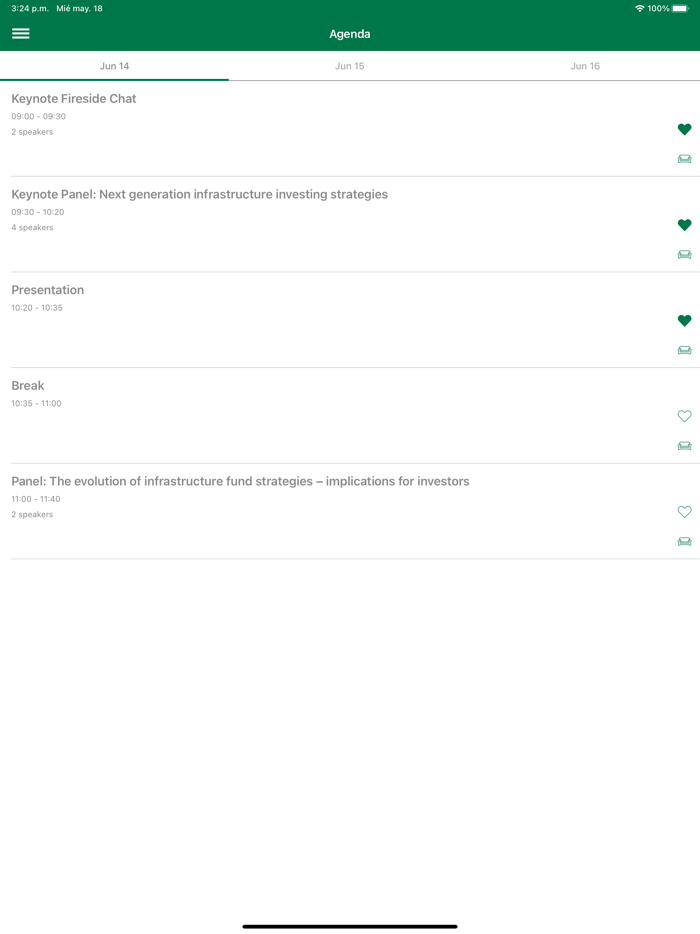Open the hamburger navigation menu
The width and height of the screenshot is (700, 934).
point(20,34)
